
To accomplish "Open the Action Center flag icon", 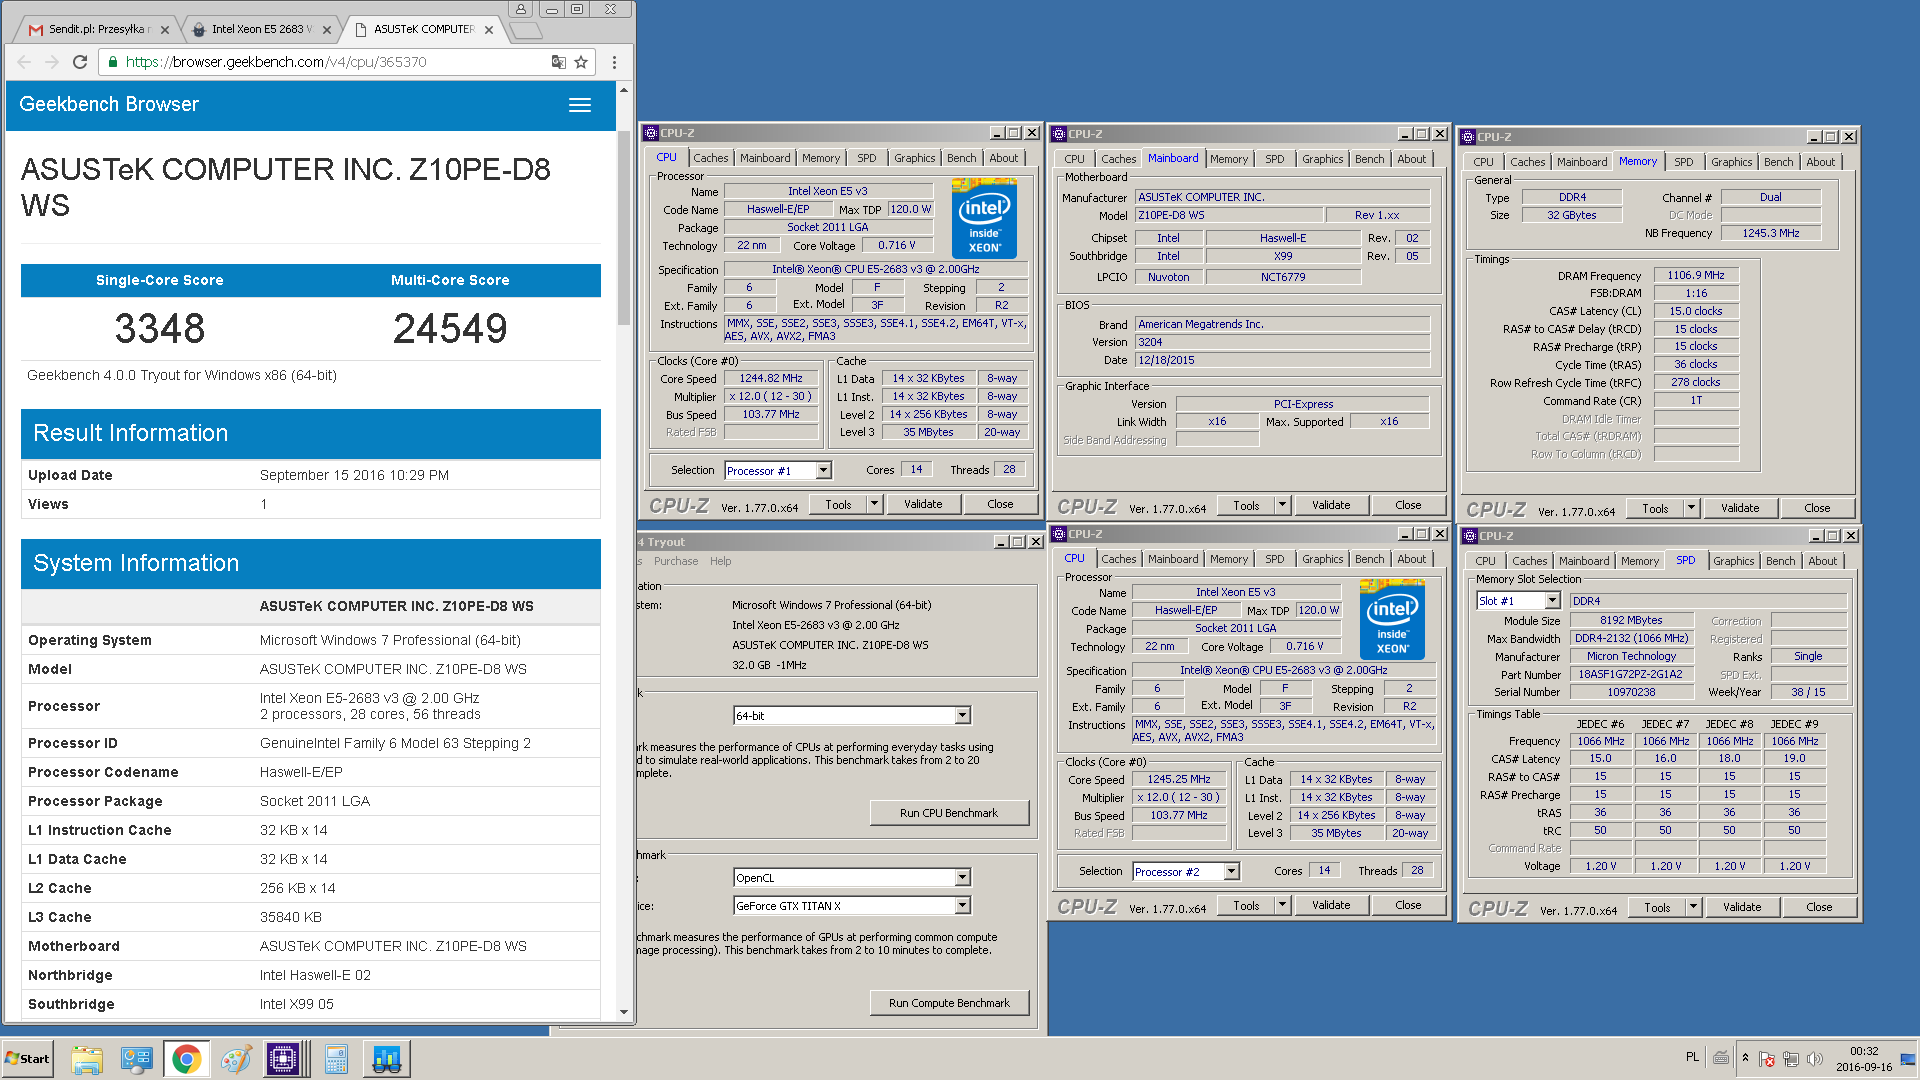I will [x=1767, y=1059].
